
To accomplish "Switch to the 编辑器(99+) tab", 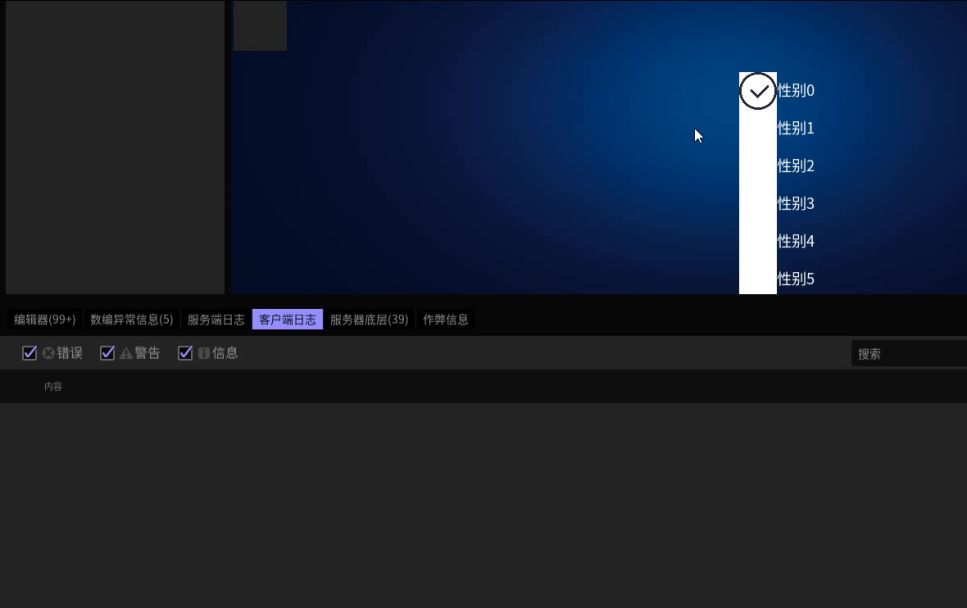I will (45, 320).
